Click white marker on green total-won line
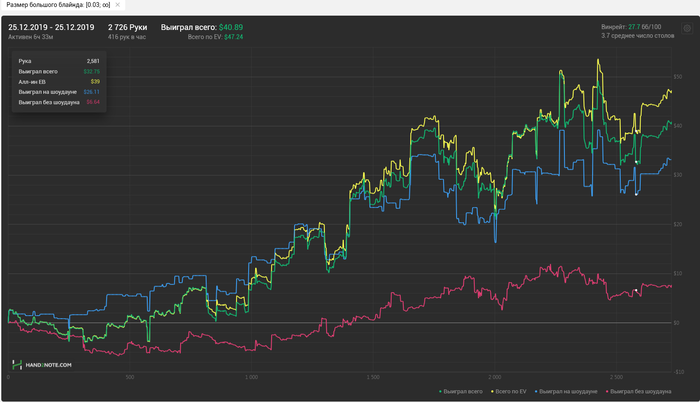 [x=636, y=162]
